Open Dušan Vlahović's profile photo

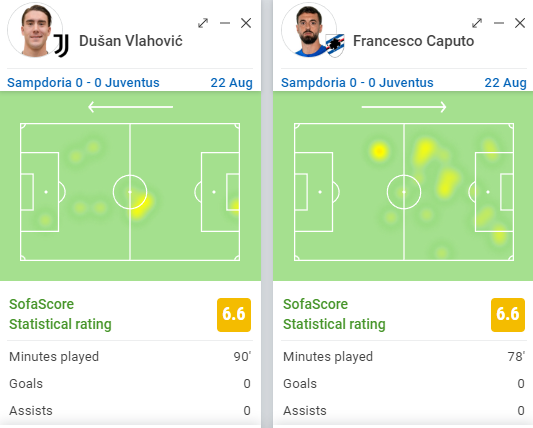pyautogui.click(x=35, y=30)
